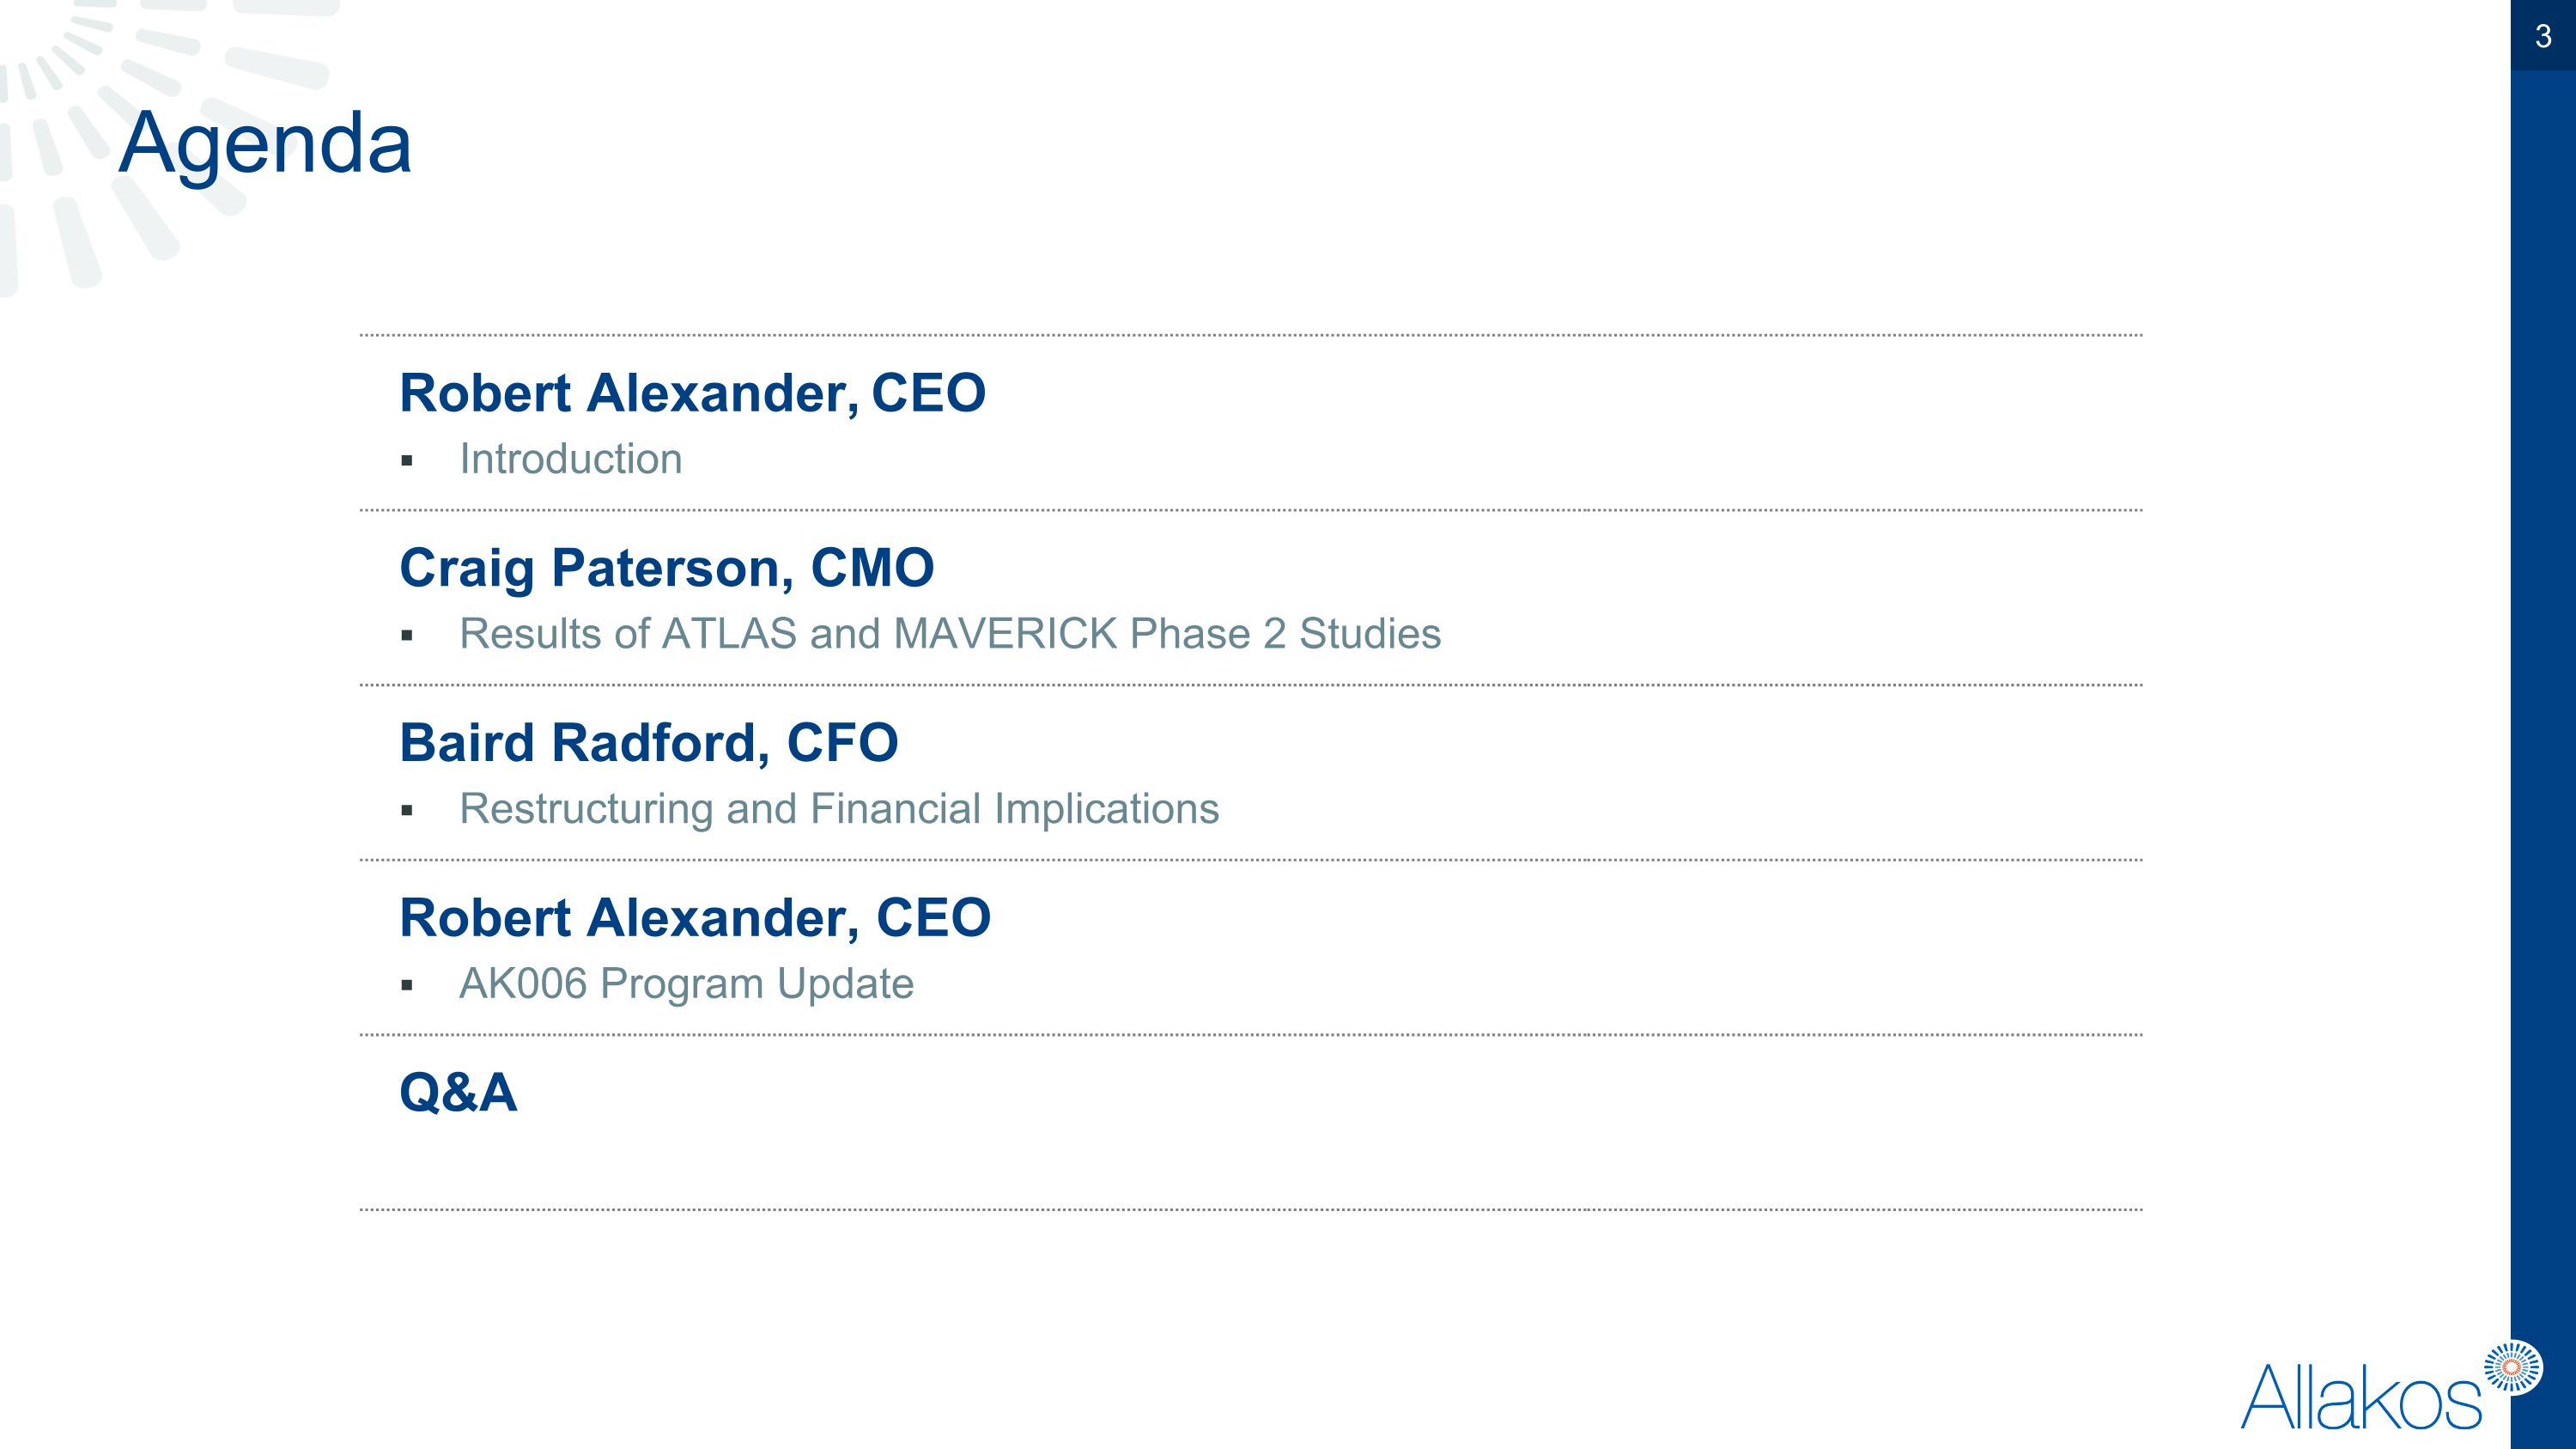Image resolution: width=2576 pixels, height=1449 pixels.
Task: Click the bullet beside Restructuring and Financial Implications
Action: click(x=406, y=811)
